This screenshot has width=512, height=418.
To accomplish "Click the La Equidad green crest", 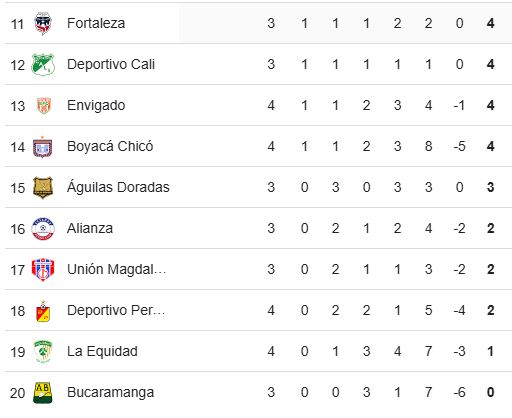I will tap(43, 351).
